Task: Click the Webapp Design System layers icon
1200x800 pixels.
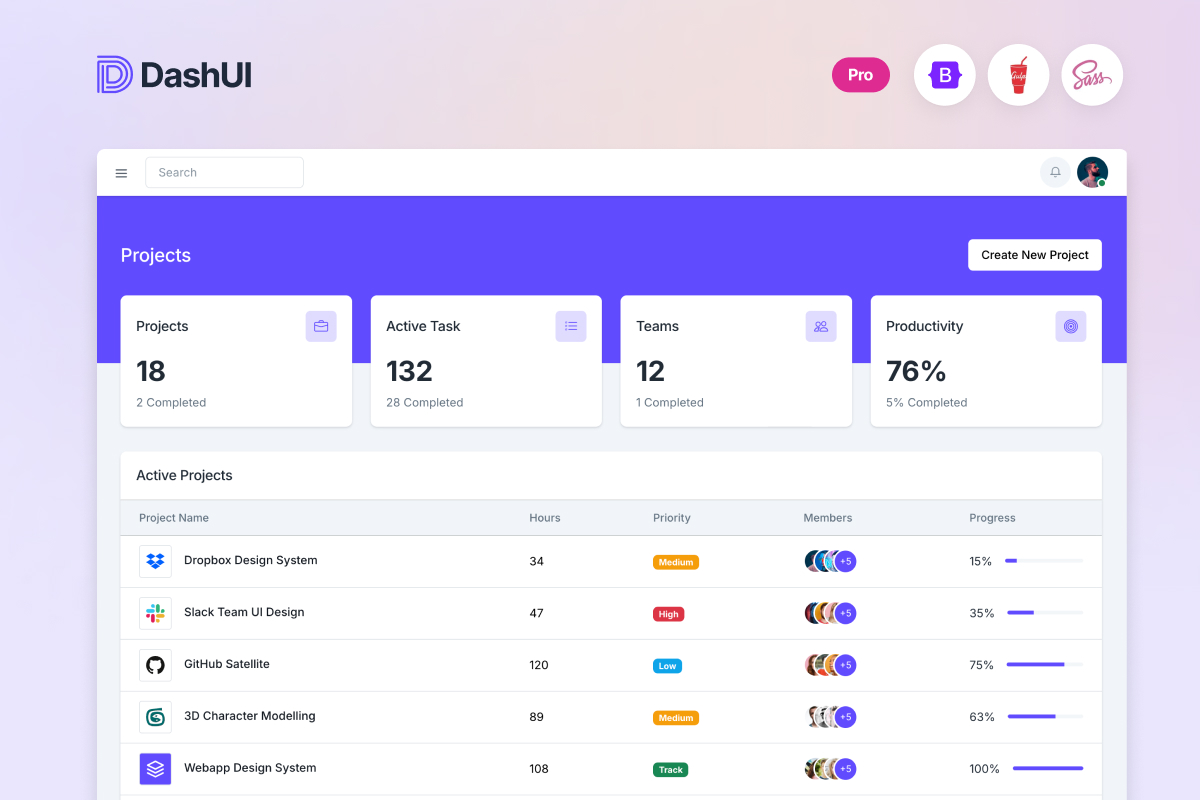Action: point(155,769)
